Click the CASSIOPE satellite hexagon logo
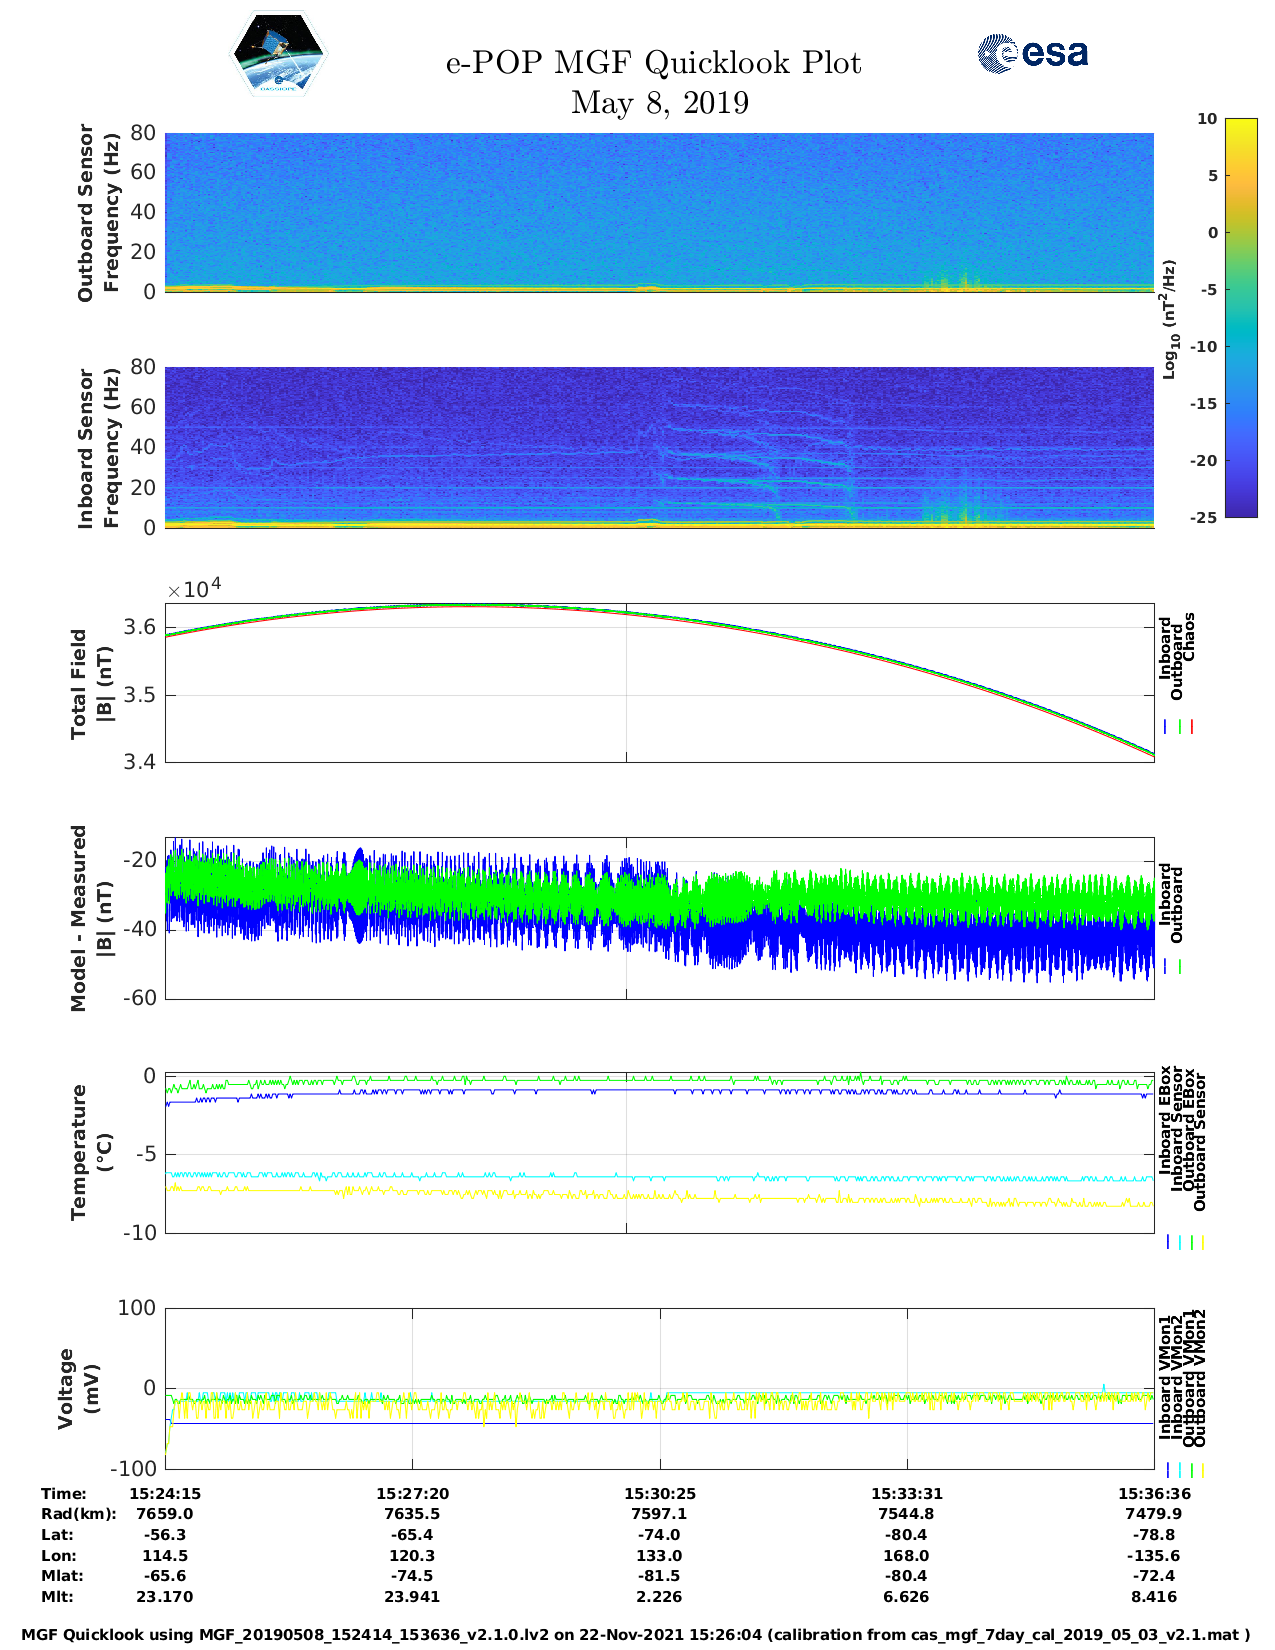This screenshot has height=1650, width=1275. point(278,54)
